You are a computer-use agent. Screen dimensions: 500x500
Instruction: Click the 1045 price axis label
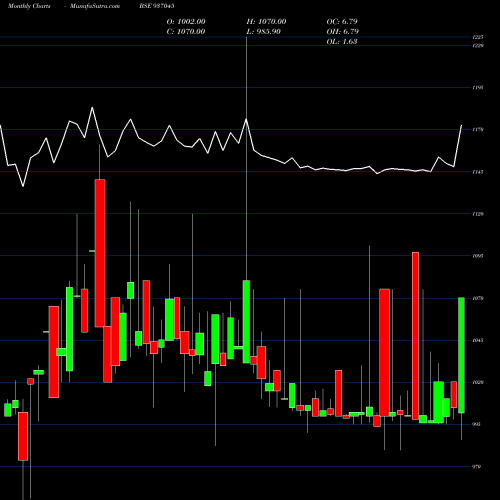(x=478, y=340)
